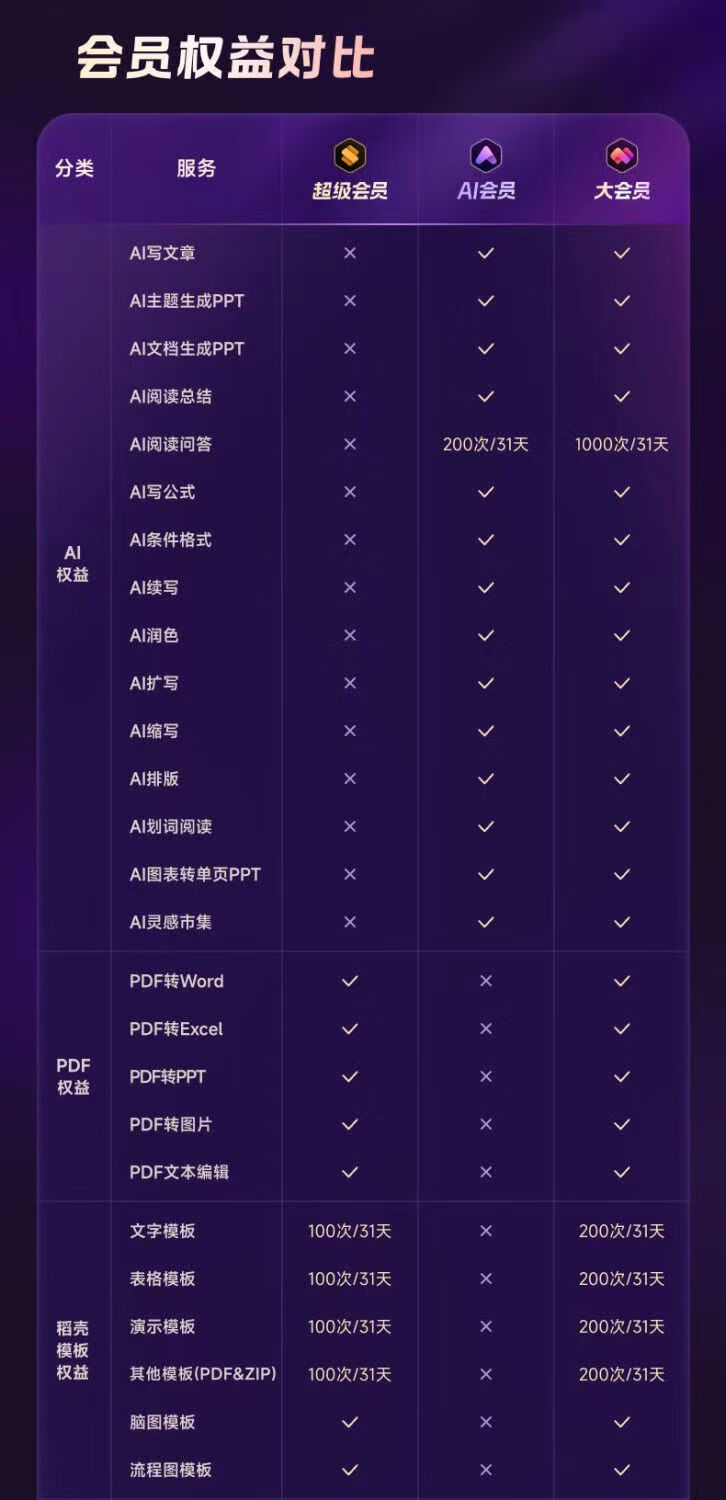Click AI写文章 checkmark under AI会员
The height and width of the screenshot is (1500, 726).
[486, 253]
